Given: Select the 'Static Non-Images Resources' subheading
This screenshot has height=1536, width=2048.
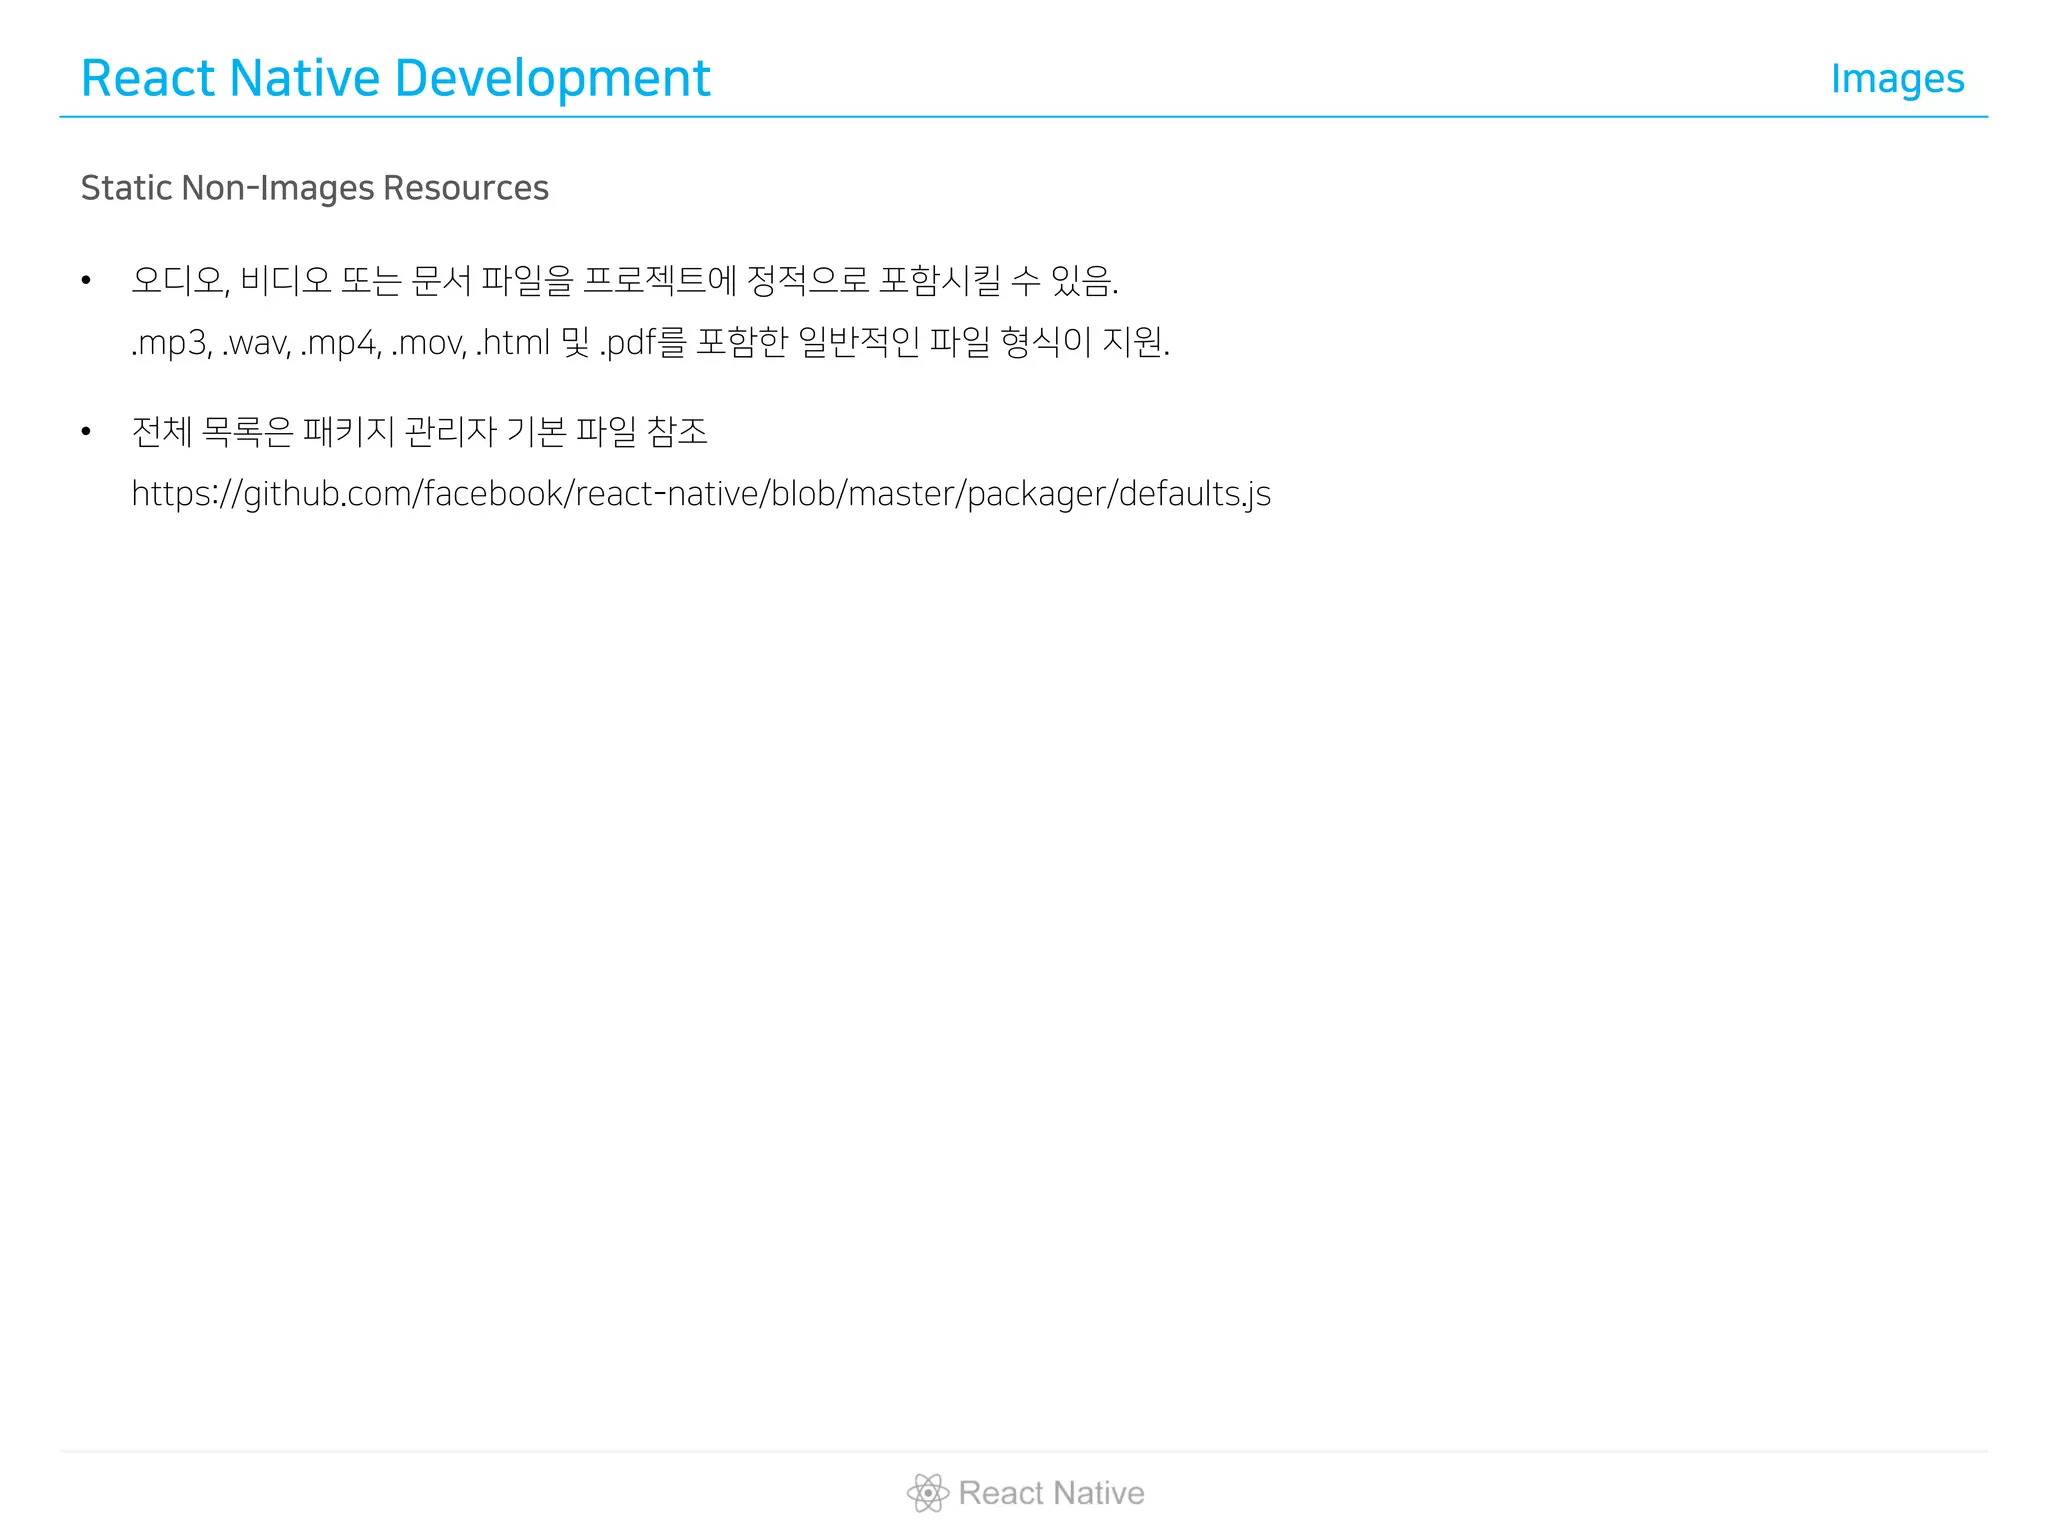Looking at the screenshot, I should [x=314, y=188].
